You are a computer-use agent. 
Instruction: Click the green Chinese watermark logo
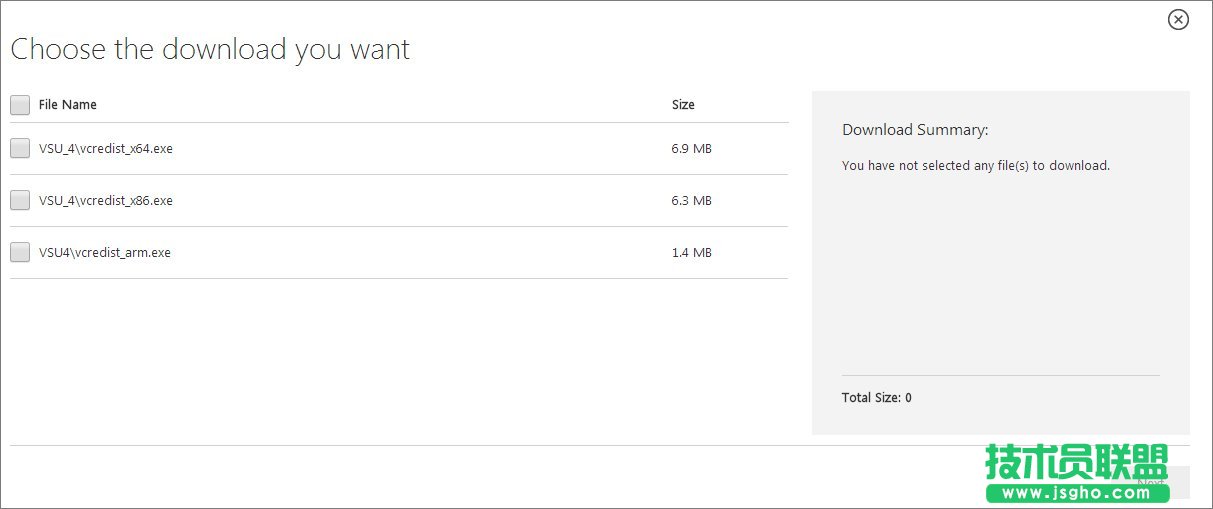point(1076,461)
